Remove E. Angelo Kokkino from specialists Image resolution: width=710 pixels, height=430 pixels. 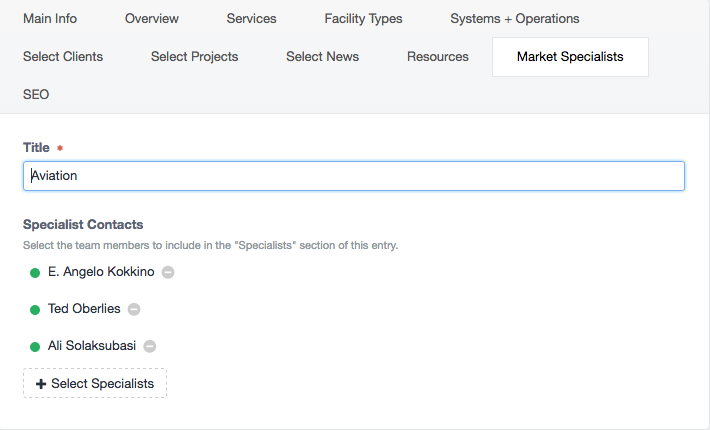pyautogui.click(x=168, y=272)
